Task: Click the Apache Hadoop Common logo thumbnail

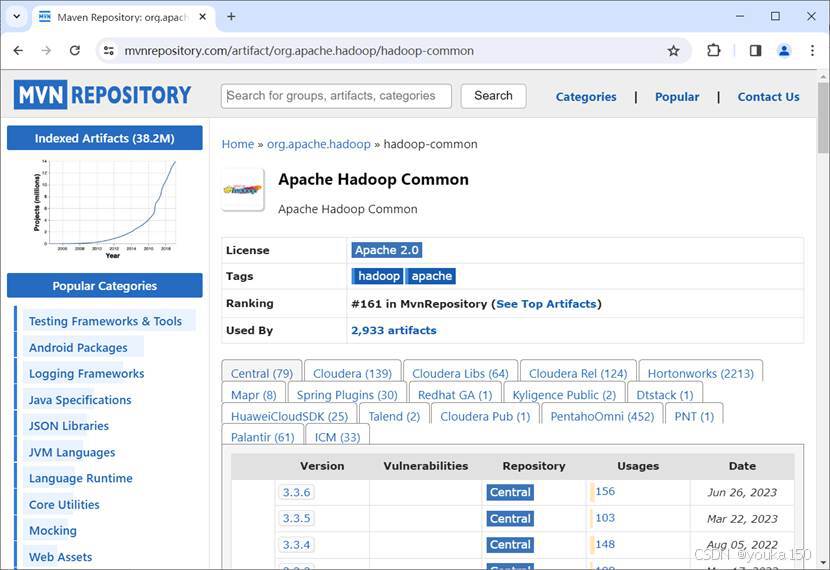Action: point(243,189)
